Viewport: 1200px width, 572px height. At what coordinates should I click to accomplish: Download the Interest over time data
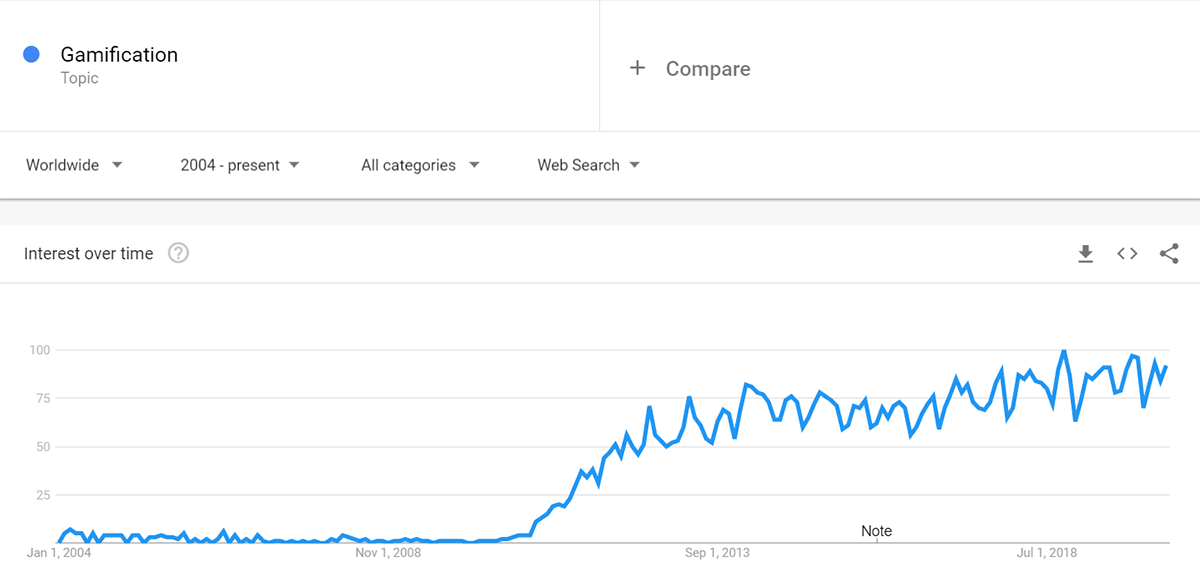coord(1085,254)
